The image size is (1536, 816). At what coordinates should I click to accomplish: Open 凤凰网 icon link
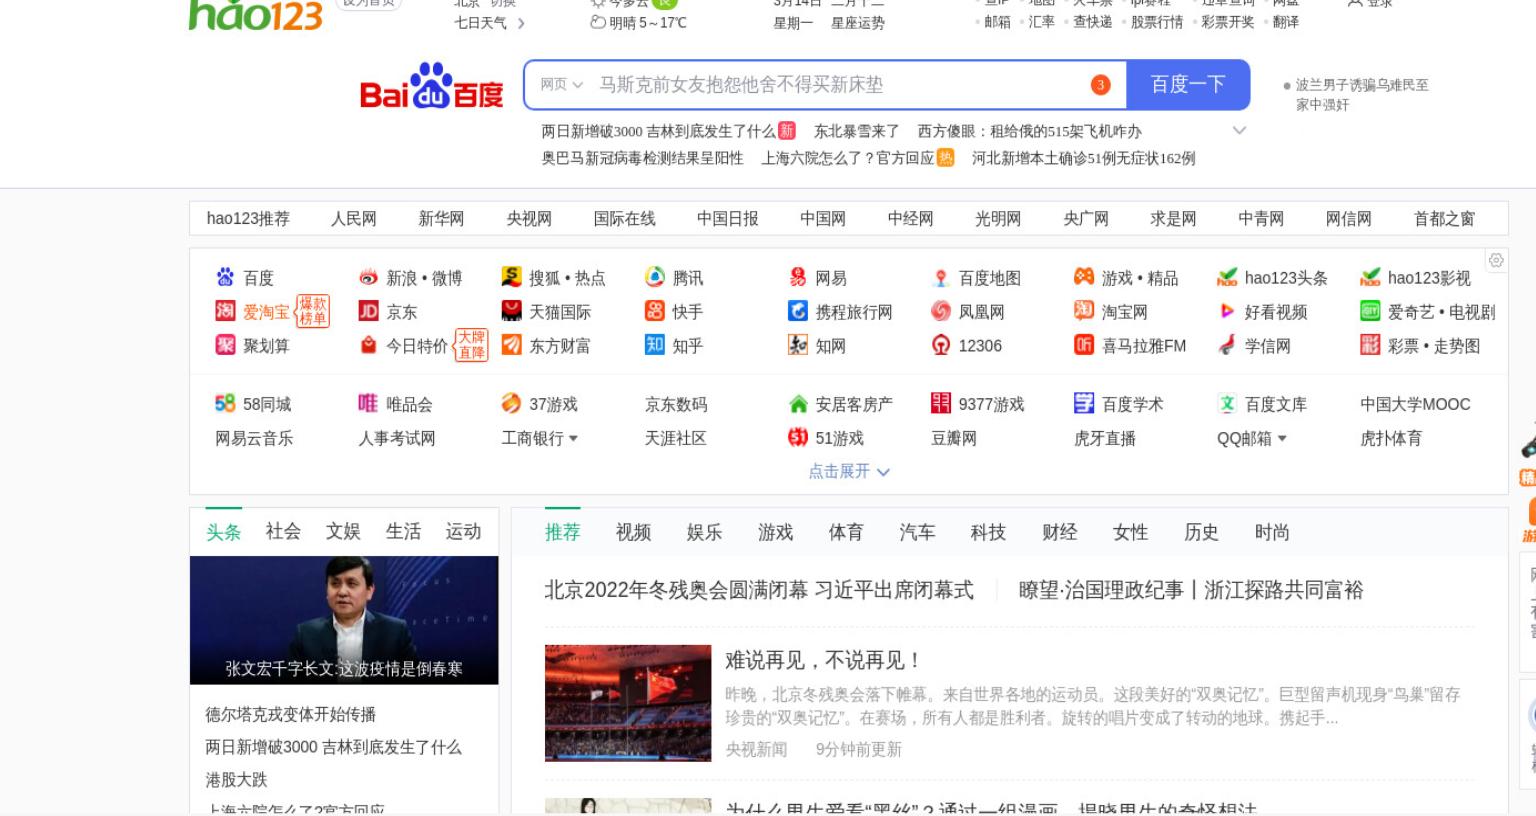tap(941, 311)
